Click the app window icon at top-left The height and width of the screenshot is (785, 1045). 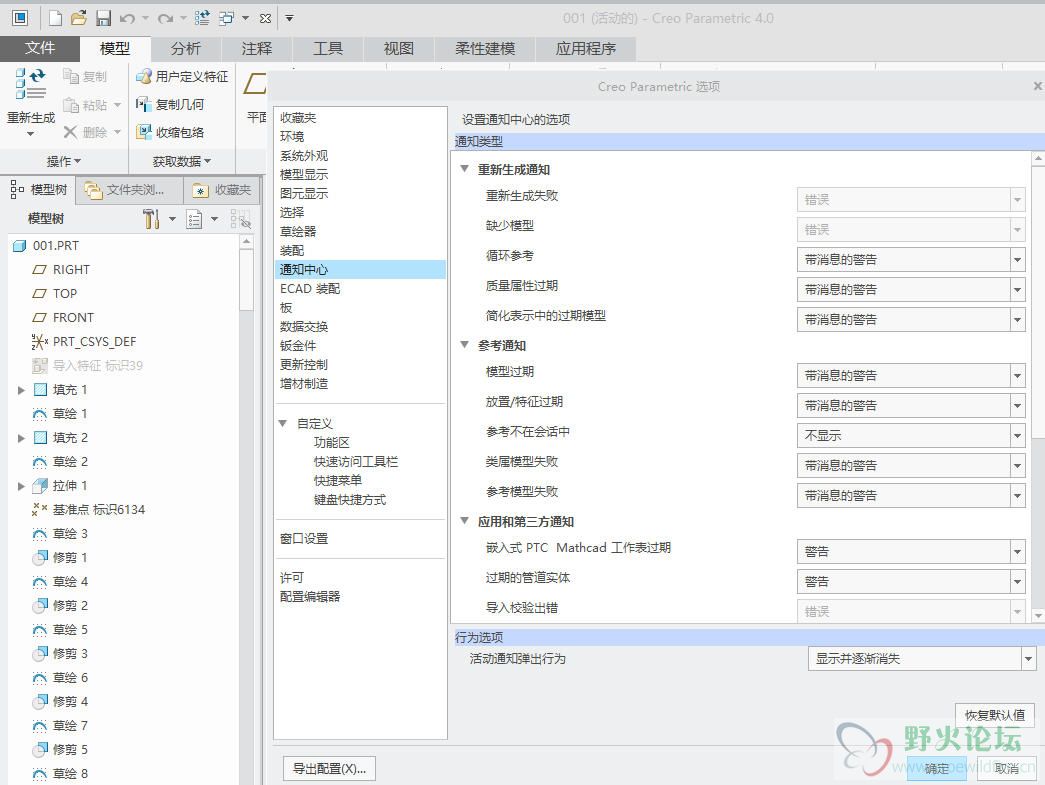tap(20, 18)
